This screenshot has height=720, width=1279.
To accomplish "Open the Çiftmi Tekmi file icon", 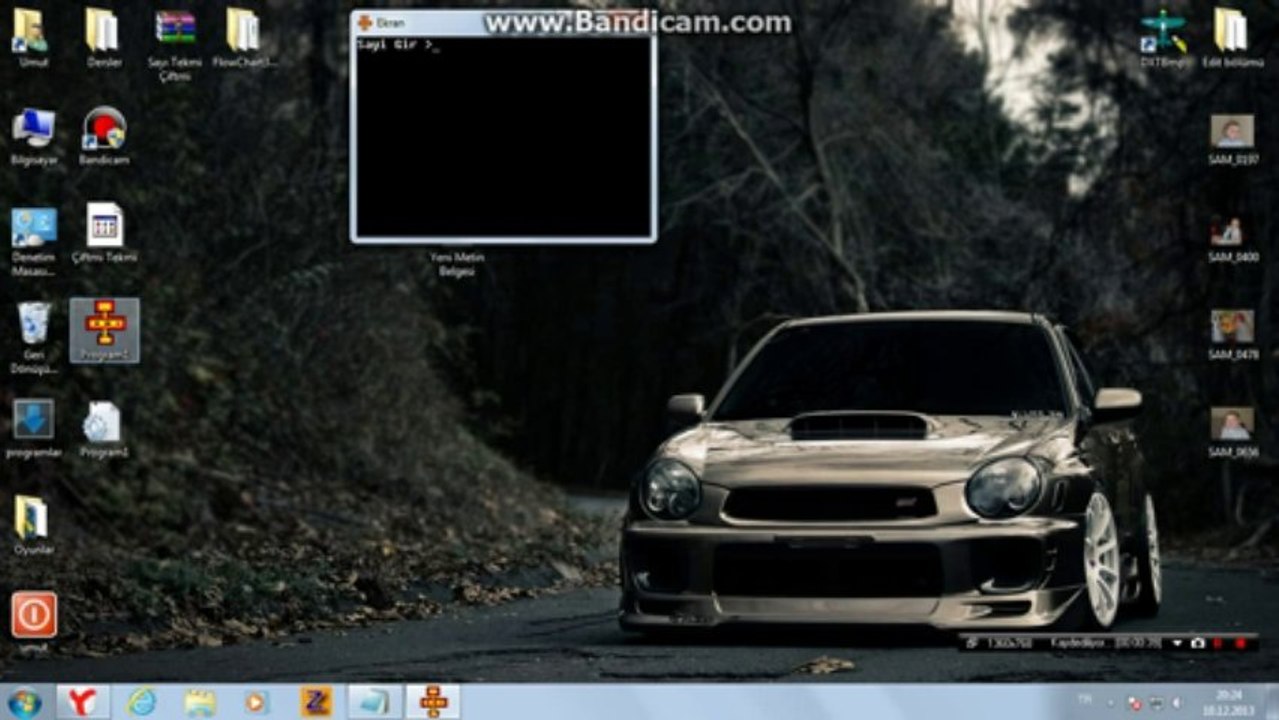I will (x=104, y=233).
